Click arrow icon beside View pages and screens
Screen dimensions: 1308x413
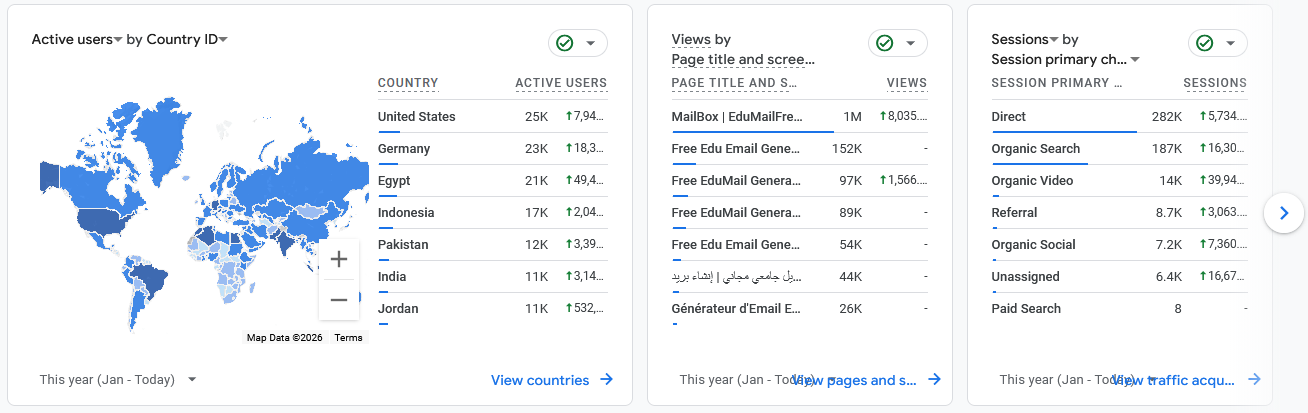(934, 380)
